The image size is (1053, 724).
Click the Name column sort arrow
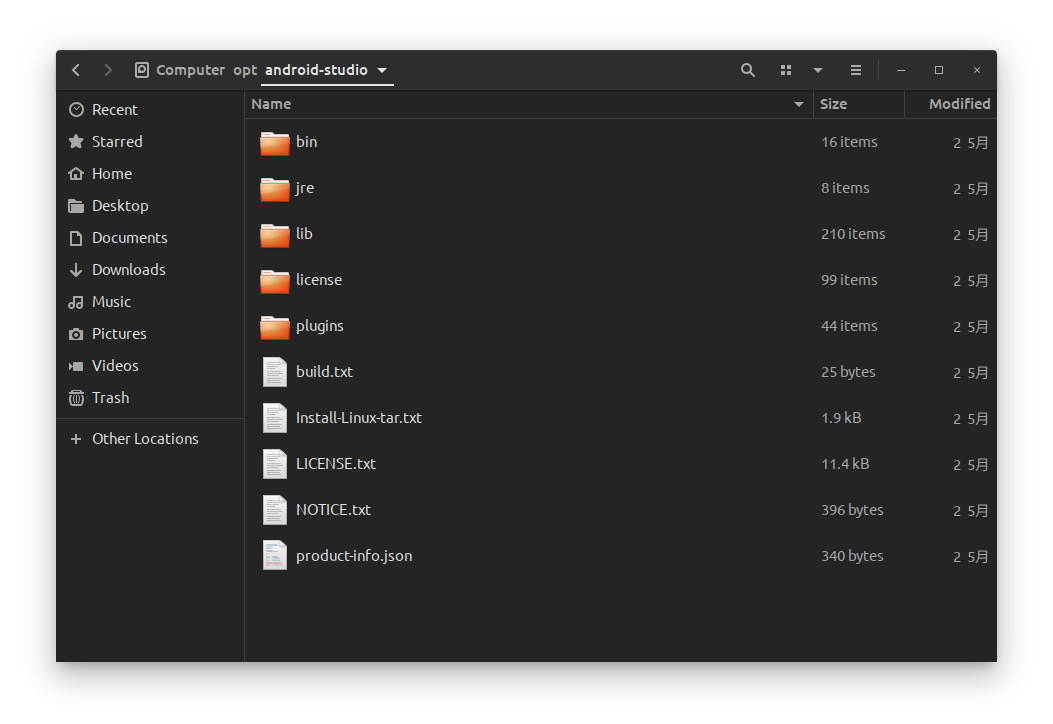click(x=798, y=104)
